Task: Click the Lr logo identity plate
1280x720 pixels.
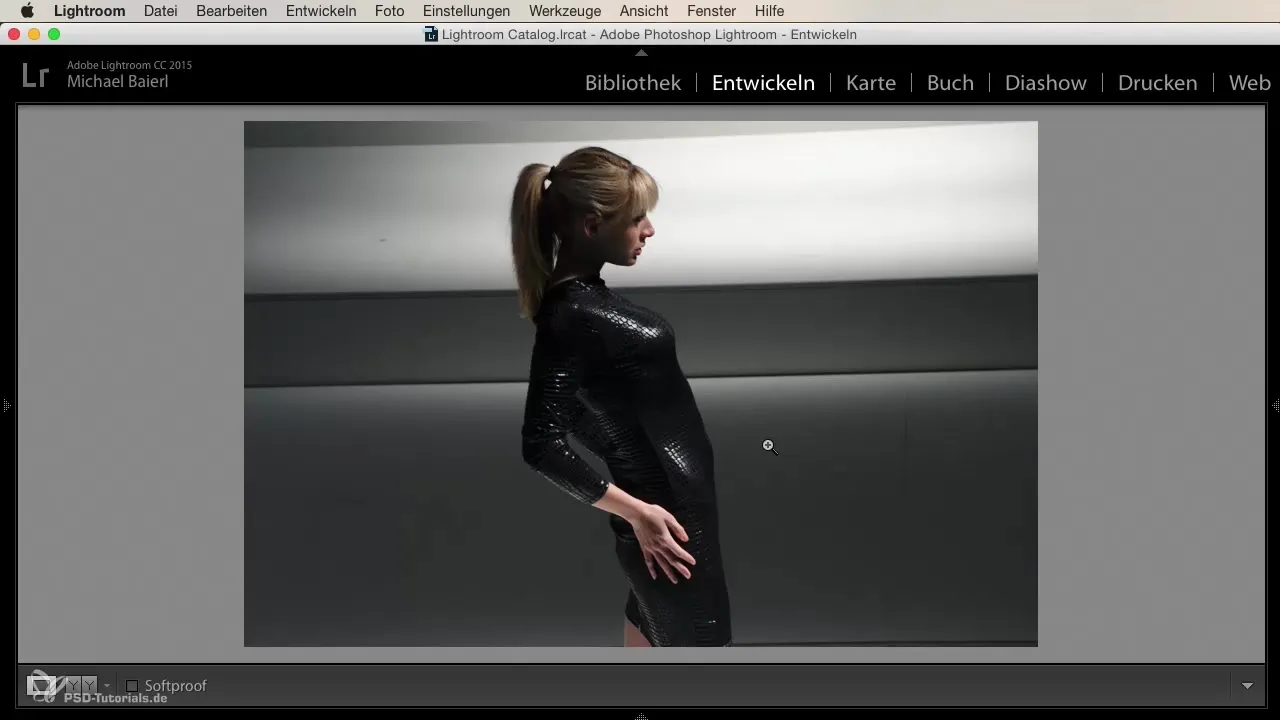Action: pos(36,75)
